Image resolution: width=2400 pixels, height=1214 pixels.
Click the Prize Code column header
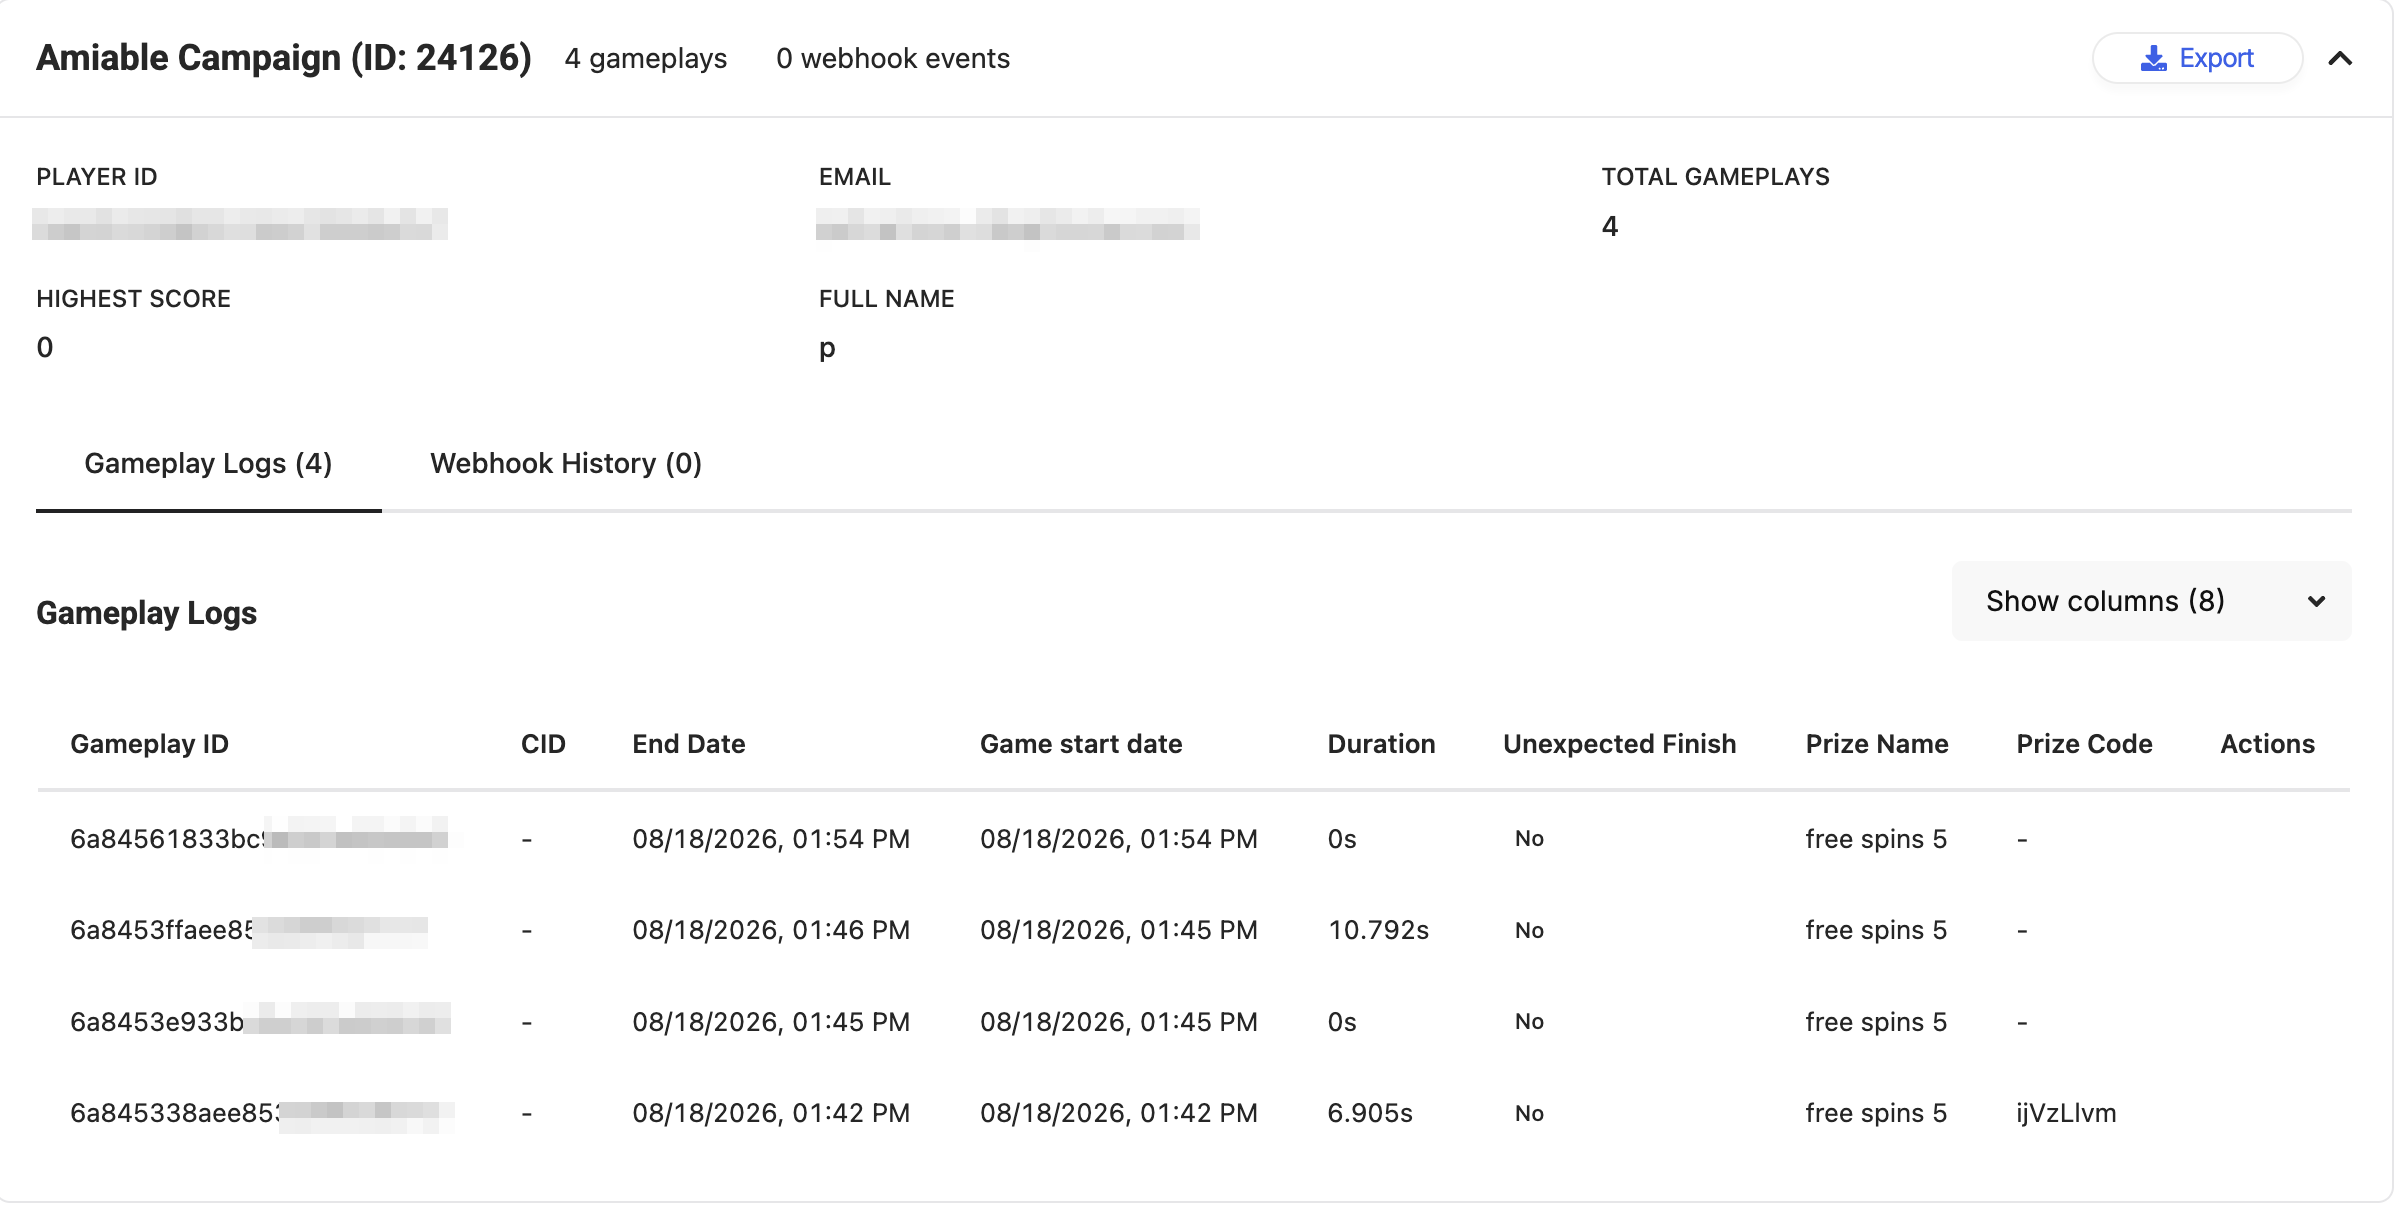pos(2084,744)
